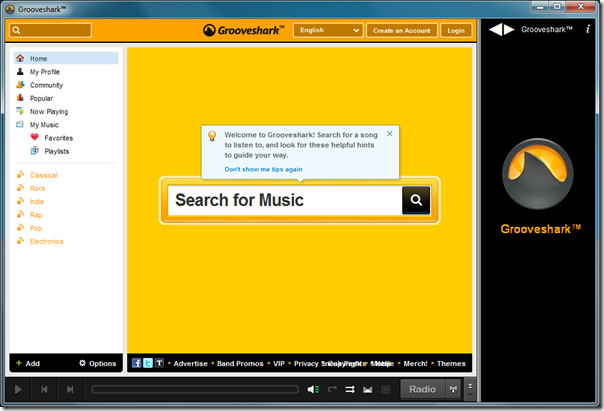
Task: Open the Themes footer link
Action: [x=451, y=364]
